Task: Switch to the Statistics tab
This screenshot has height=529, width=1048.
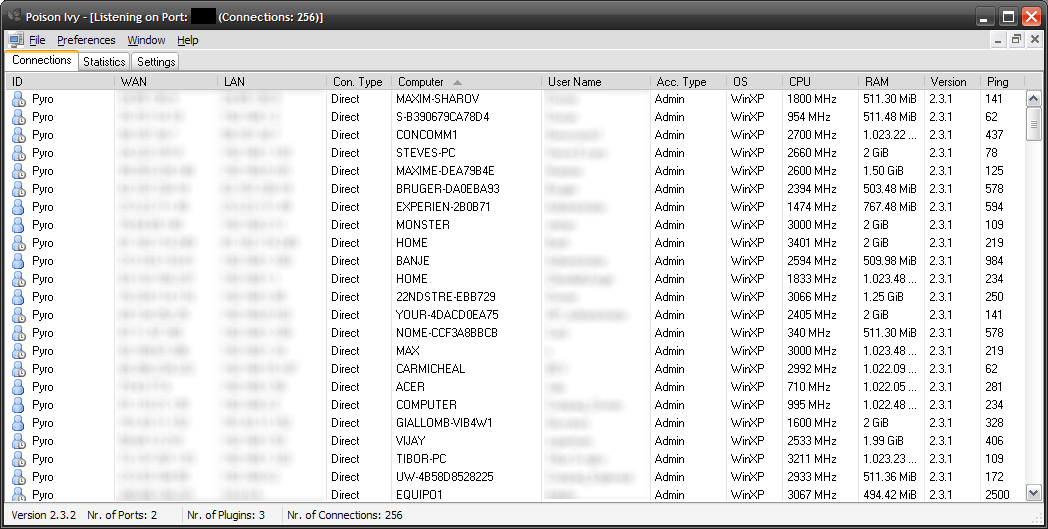Action: coord(104,62)
